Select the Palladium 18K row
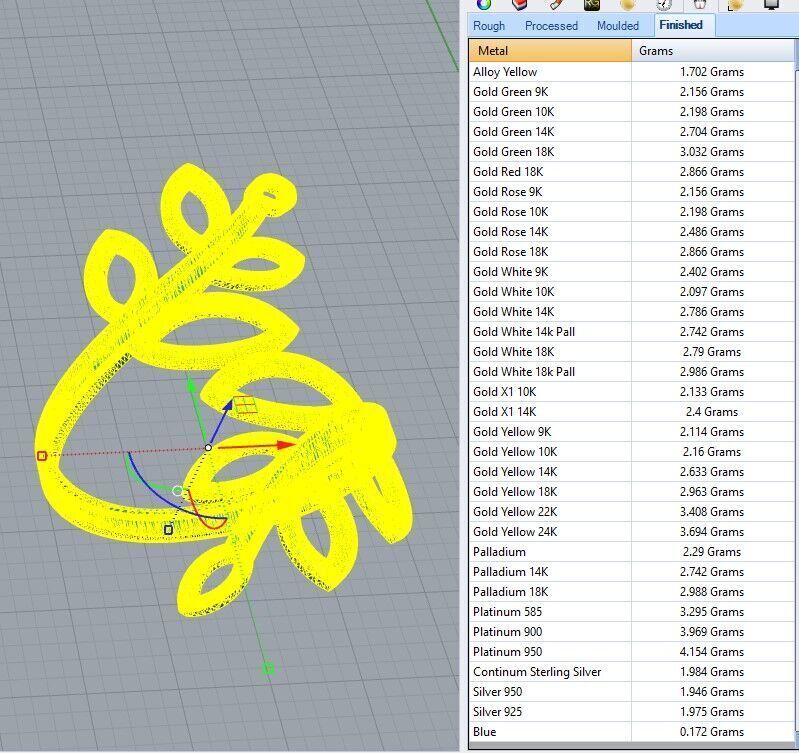The image size is (799, 753). (x=631, y=591)
